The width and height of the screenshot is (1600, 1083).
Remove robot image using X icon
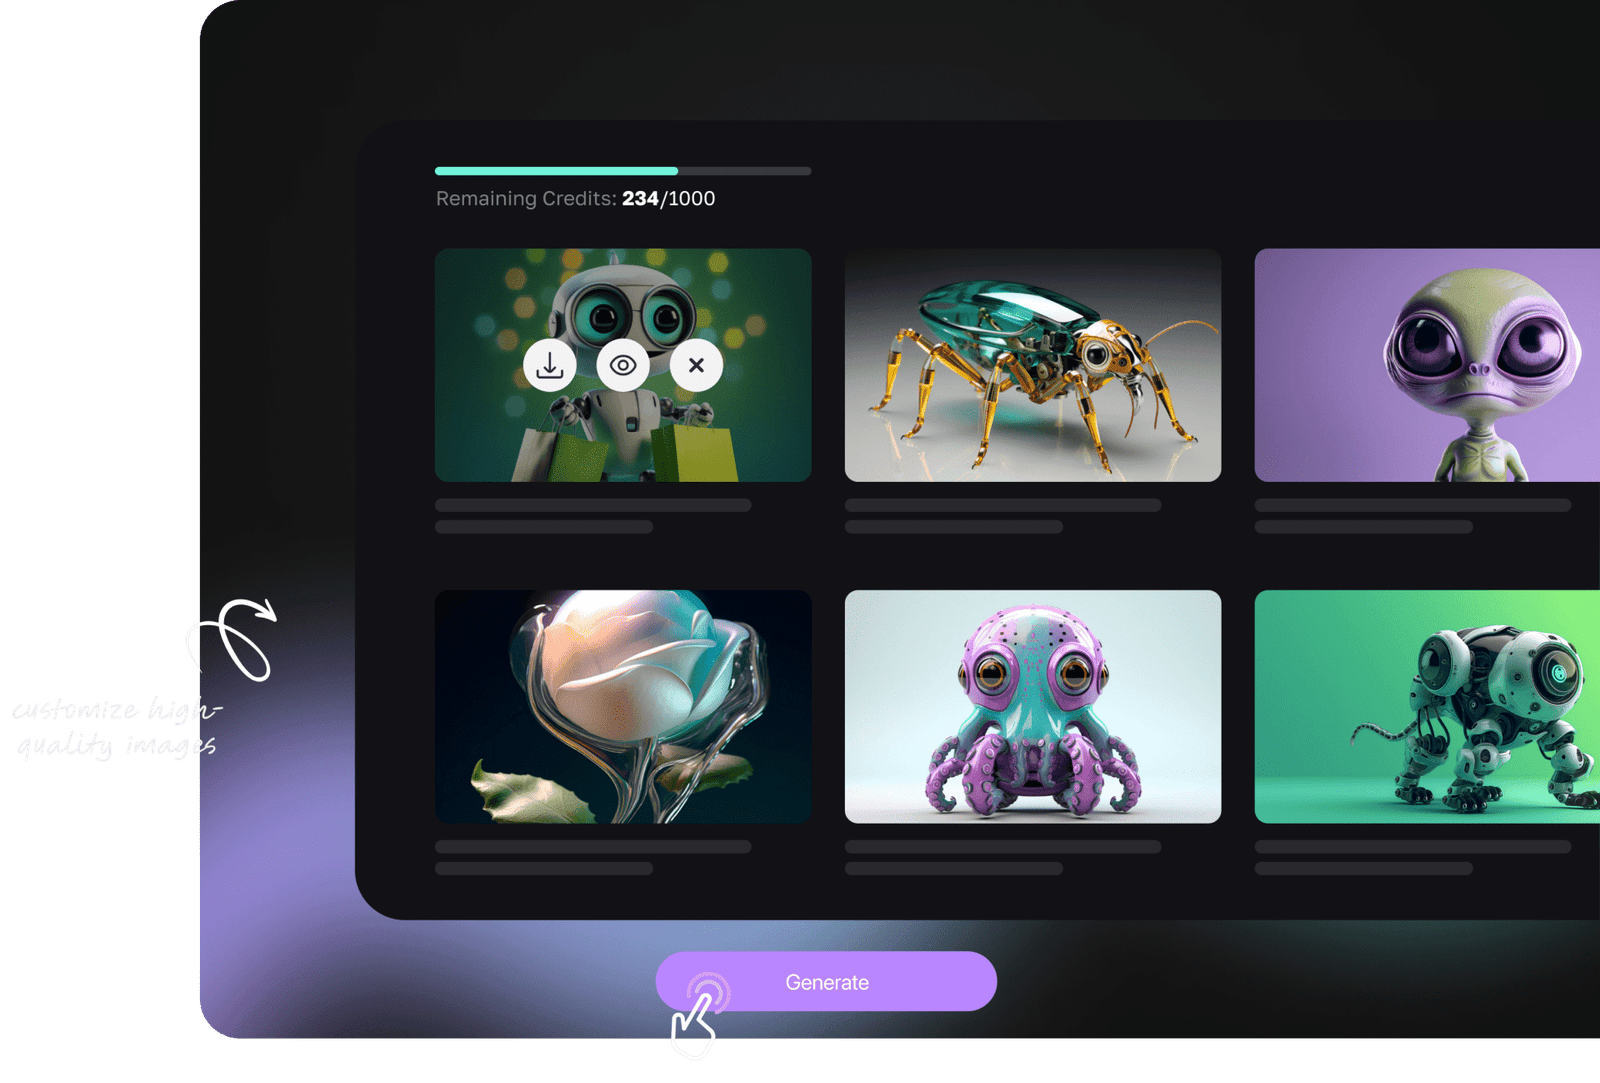click(x=696, y=366)
